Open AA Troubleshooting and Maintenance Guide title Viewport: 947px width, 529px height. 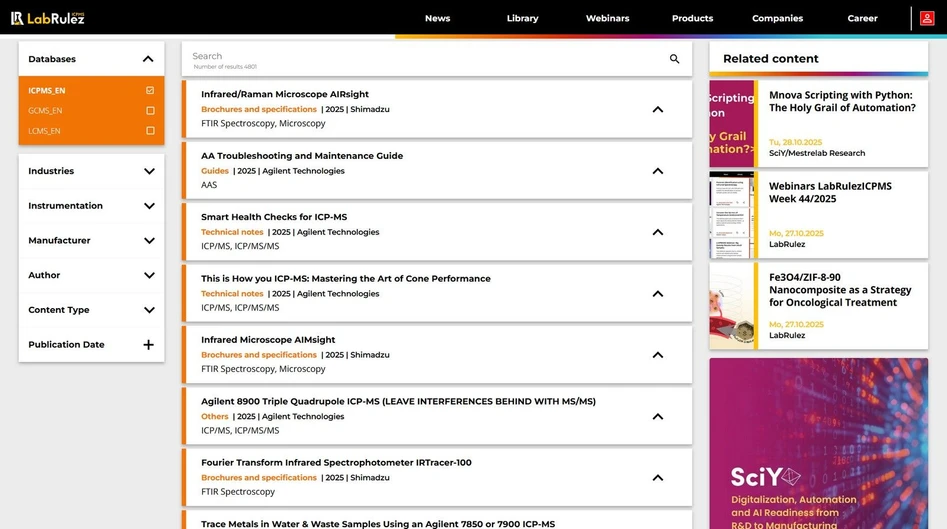tap(302, 156)
